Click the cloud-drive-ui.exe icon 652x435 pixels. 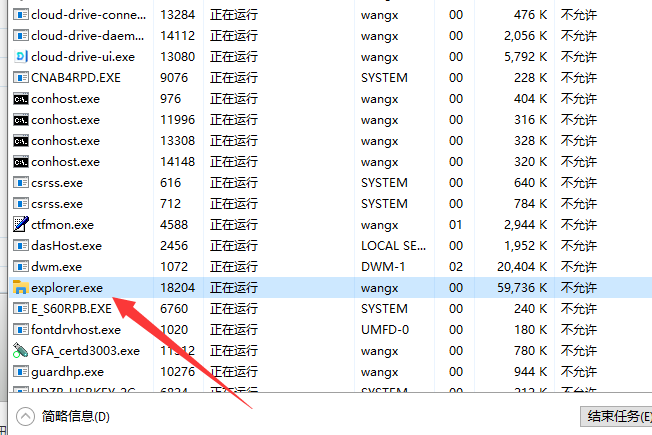click(20, 57)
